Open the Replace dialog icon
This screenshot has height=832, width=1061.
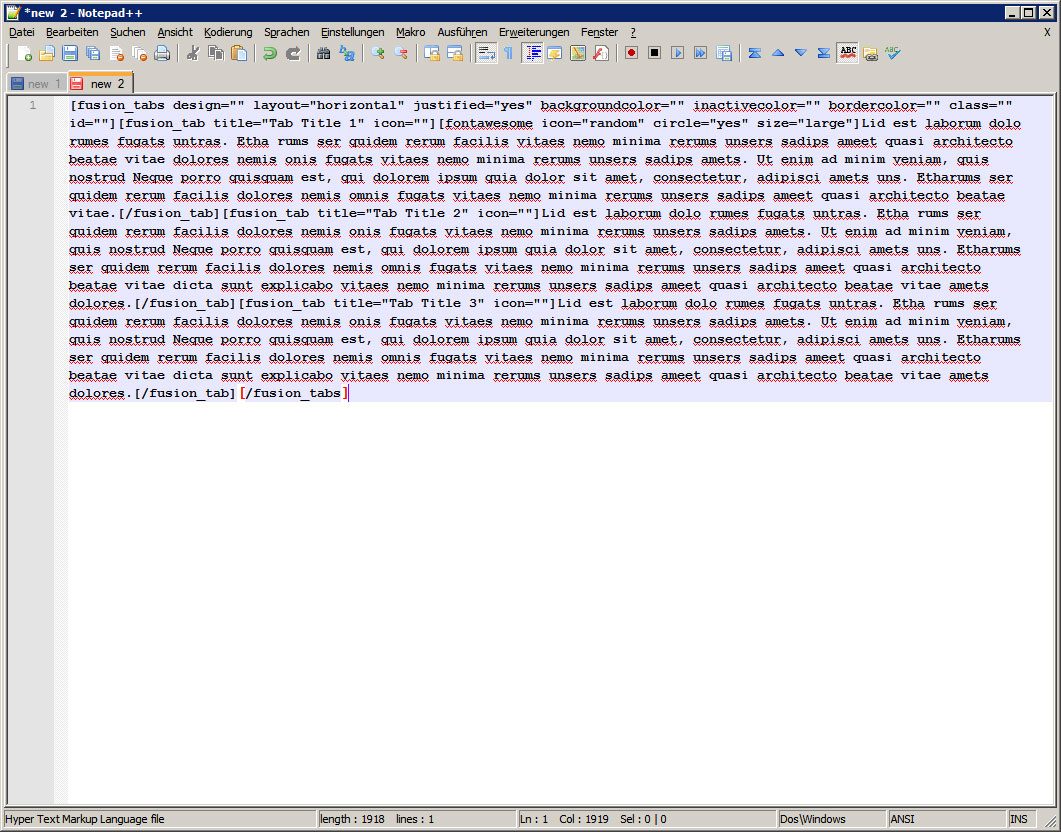coord(346,53)
